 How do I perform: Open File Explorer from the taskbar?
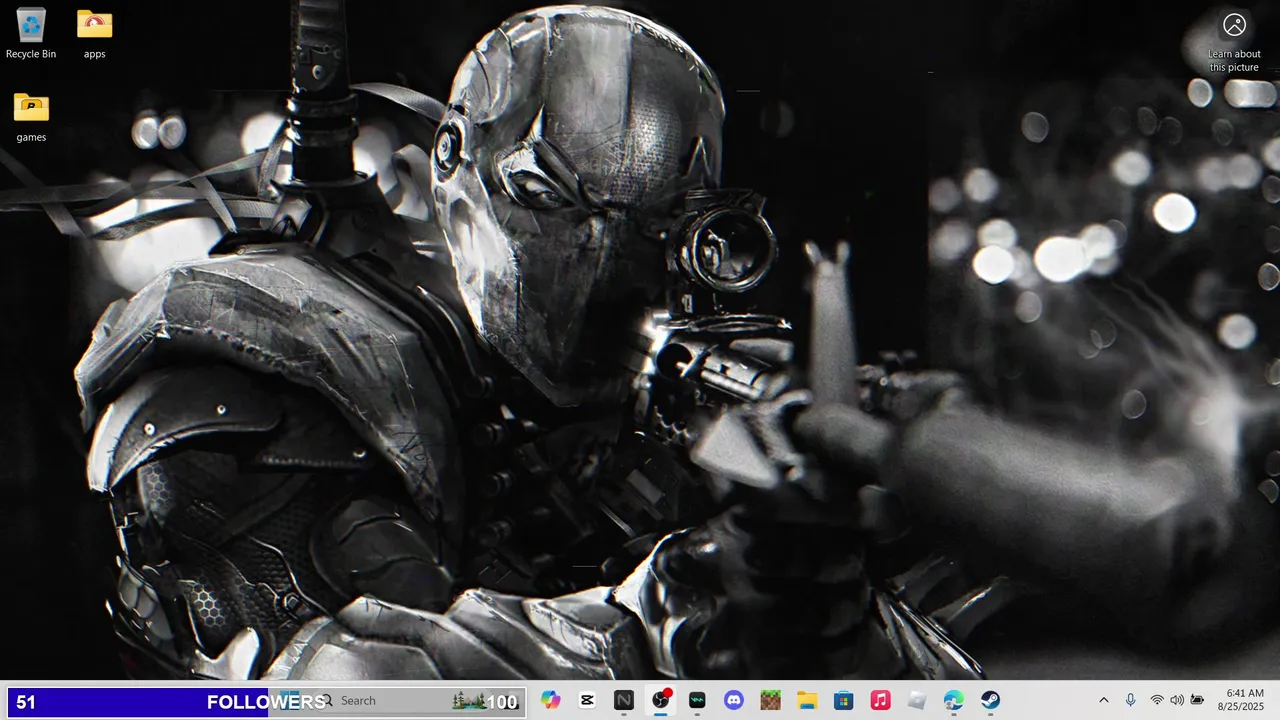(807, 700)
